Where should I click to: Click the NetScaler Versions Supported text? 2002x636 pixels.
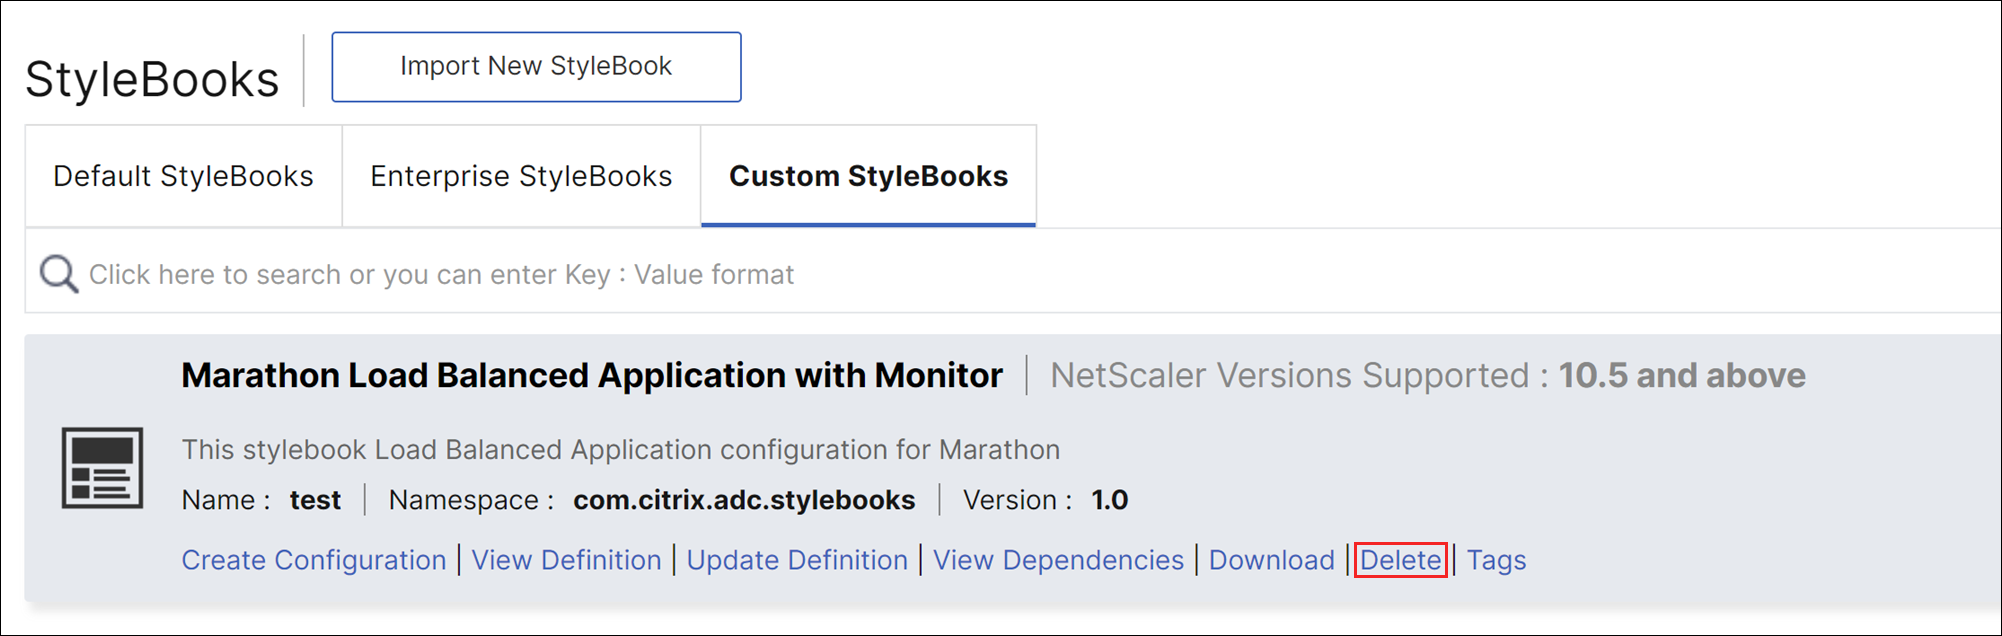coord(1428,375)
